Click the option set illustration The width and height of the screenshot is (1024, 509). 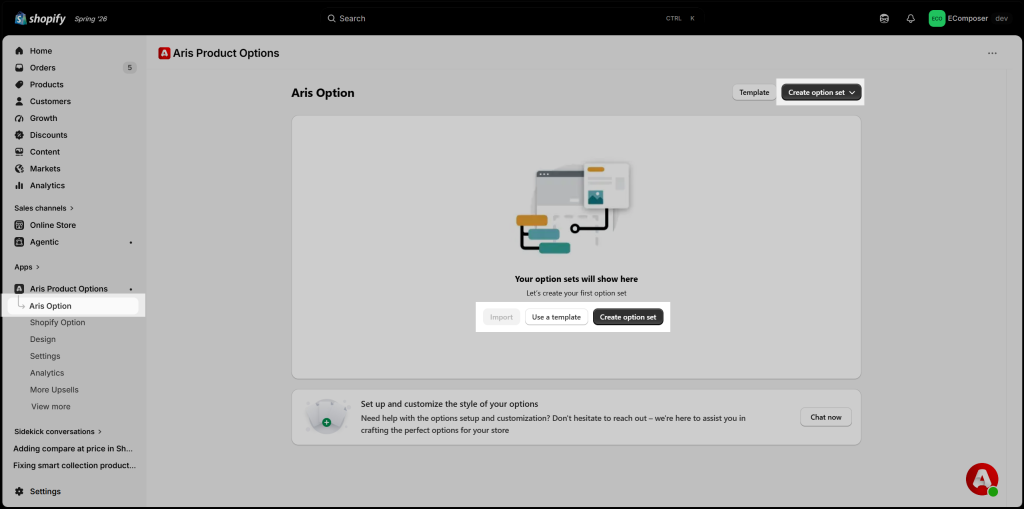coord(575,208)
